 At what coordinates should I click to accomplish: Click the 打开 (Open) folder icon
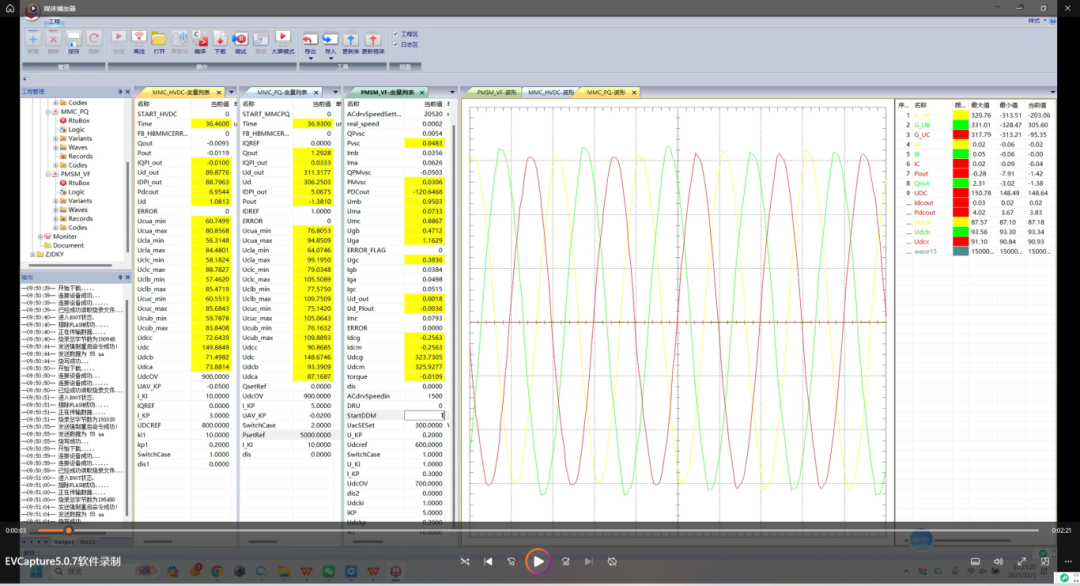[x=160, y=39]
